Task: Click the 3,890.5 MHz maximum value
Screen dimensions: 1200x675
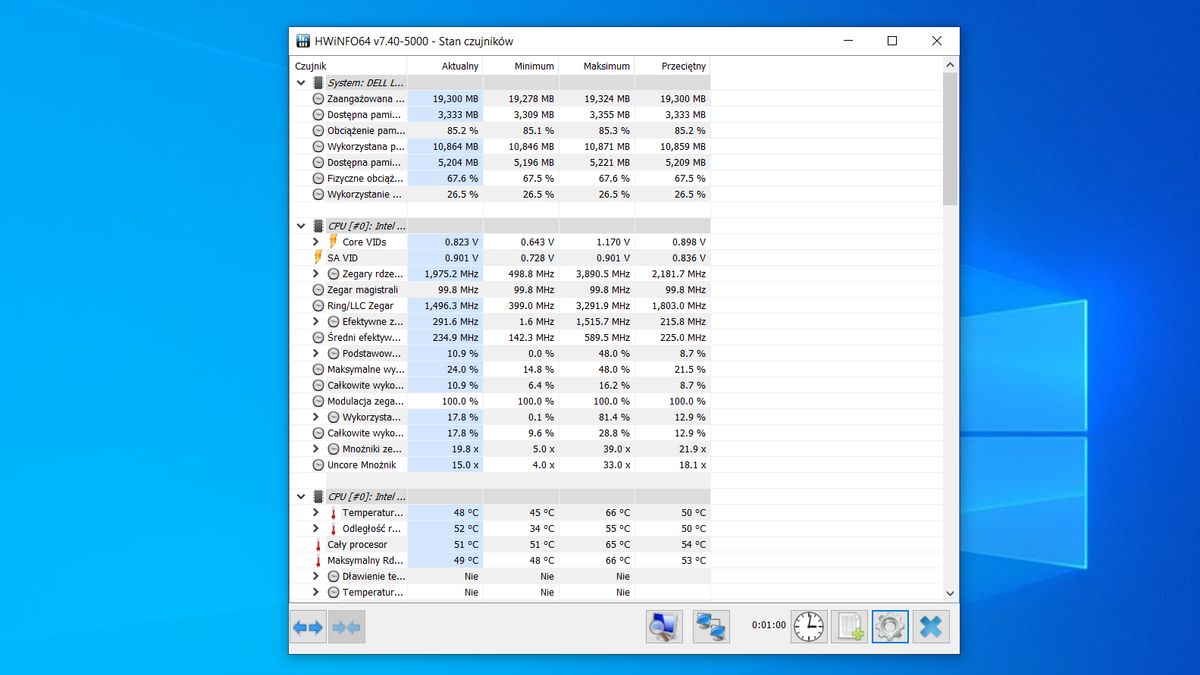Action: [x=603, y=274]
